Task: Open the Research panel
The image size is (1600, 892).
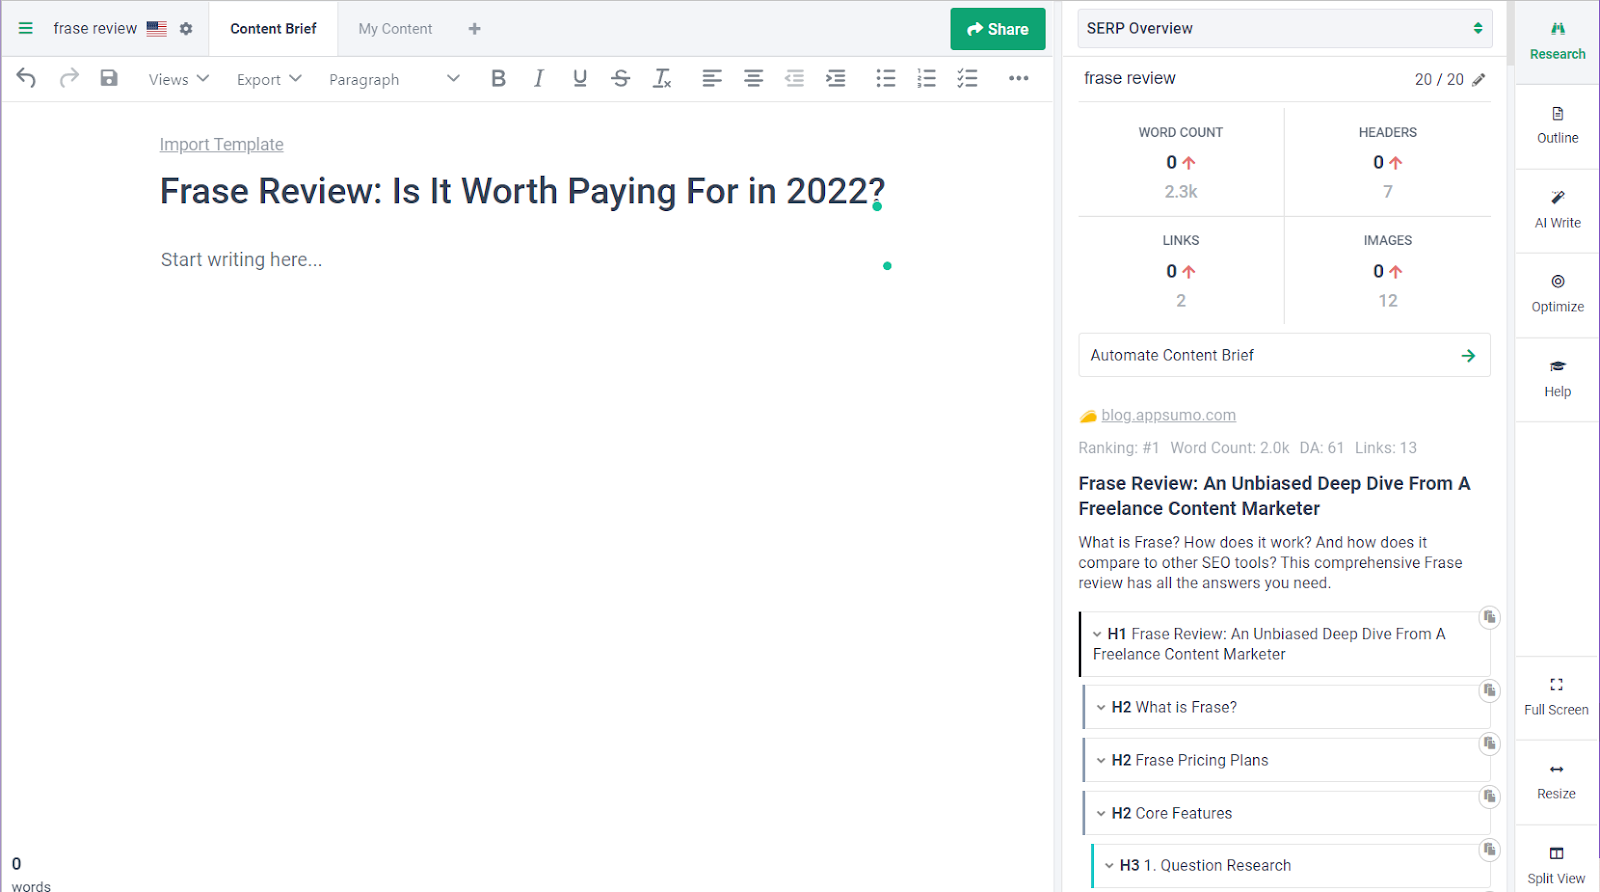Action: pyautogui.click(x=1558, y=41)
